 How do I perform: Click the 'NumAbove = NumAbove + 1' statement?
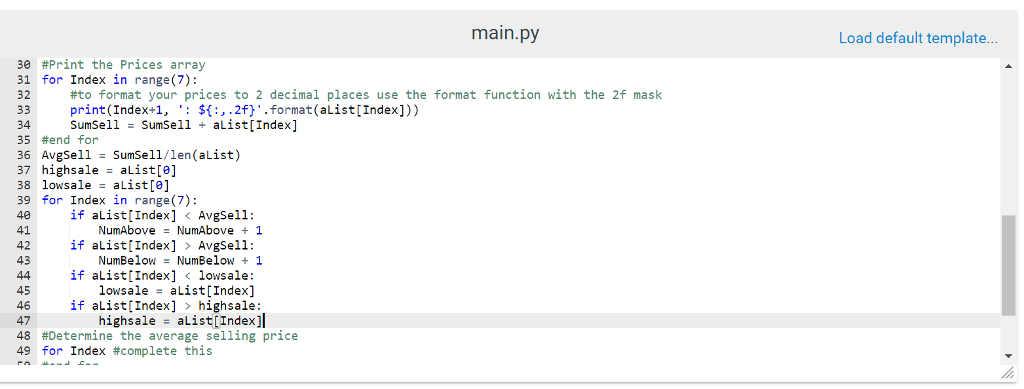[x=180, y=230]
